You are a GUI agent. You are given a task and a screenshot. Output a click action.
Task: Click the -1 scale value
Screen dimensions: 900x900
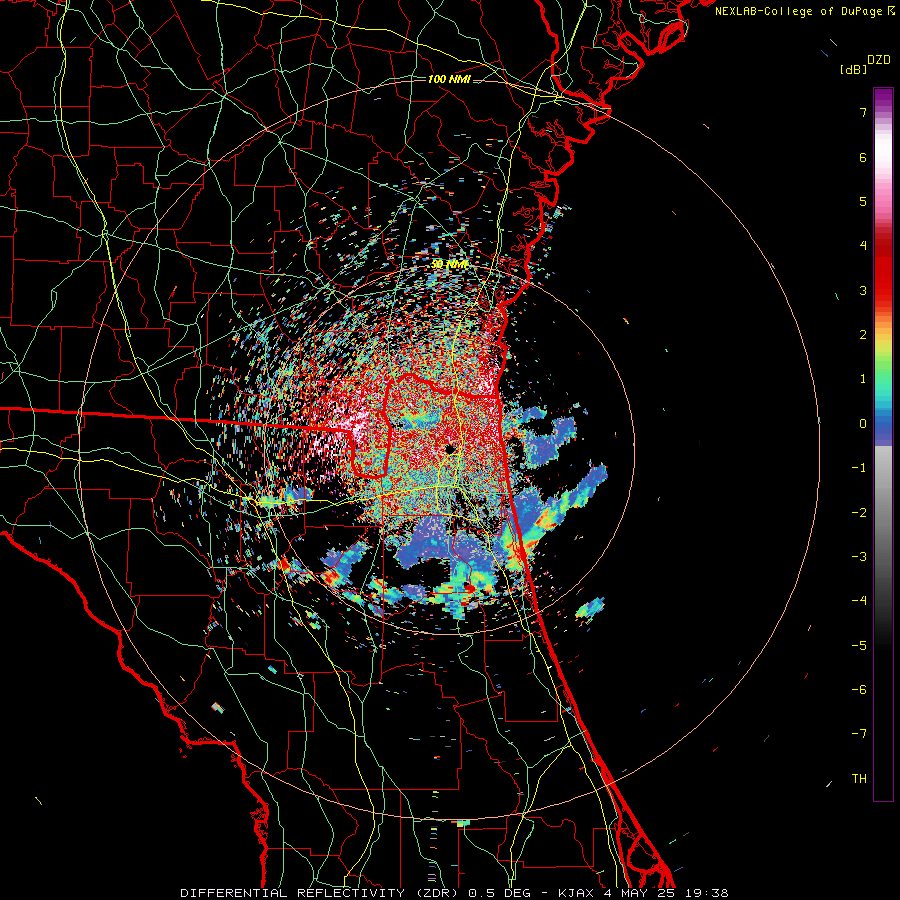[859, 468]
